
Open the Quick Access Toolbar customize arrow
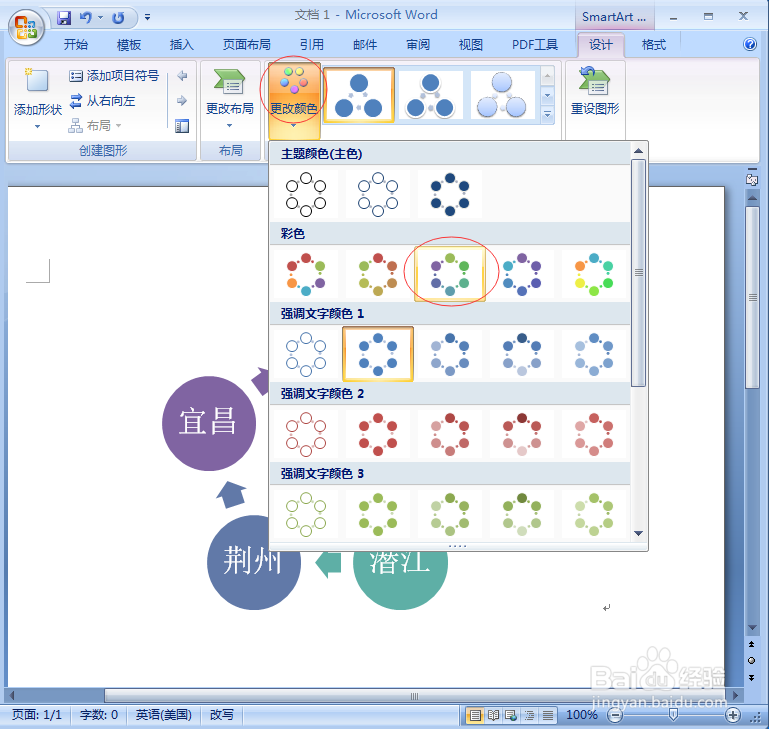click(147, 18)
